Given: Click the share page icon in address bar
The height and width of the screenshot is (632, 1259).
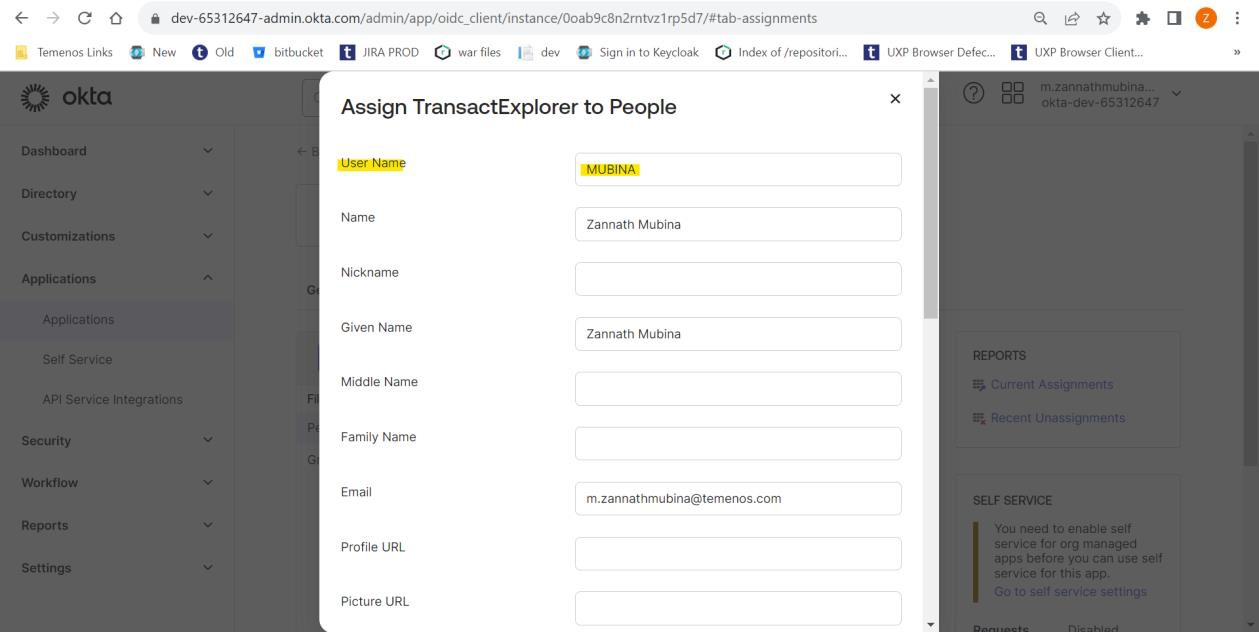Looking at the screenshot, I should click(1072, 18).
